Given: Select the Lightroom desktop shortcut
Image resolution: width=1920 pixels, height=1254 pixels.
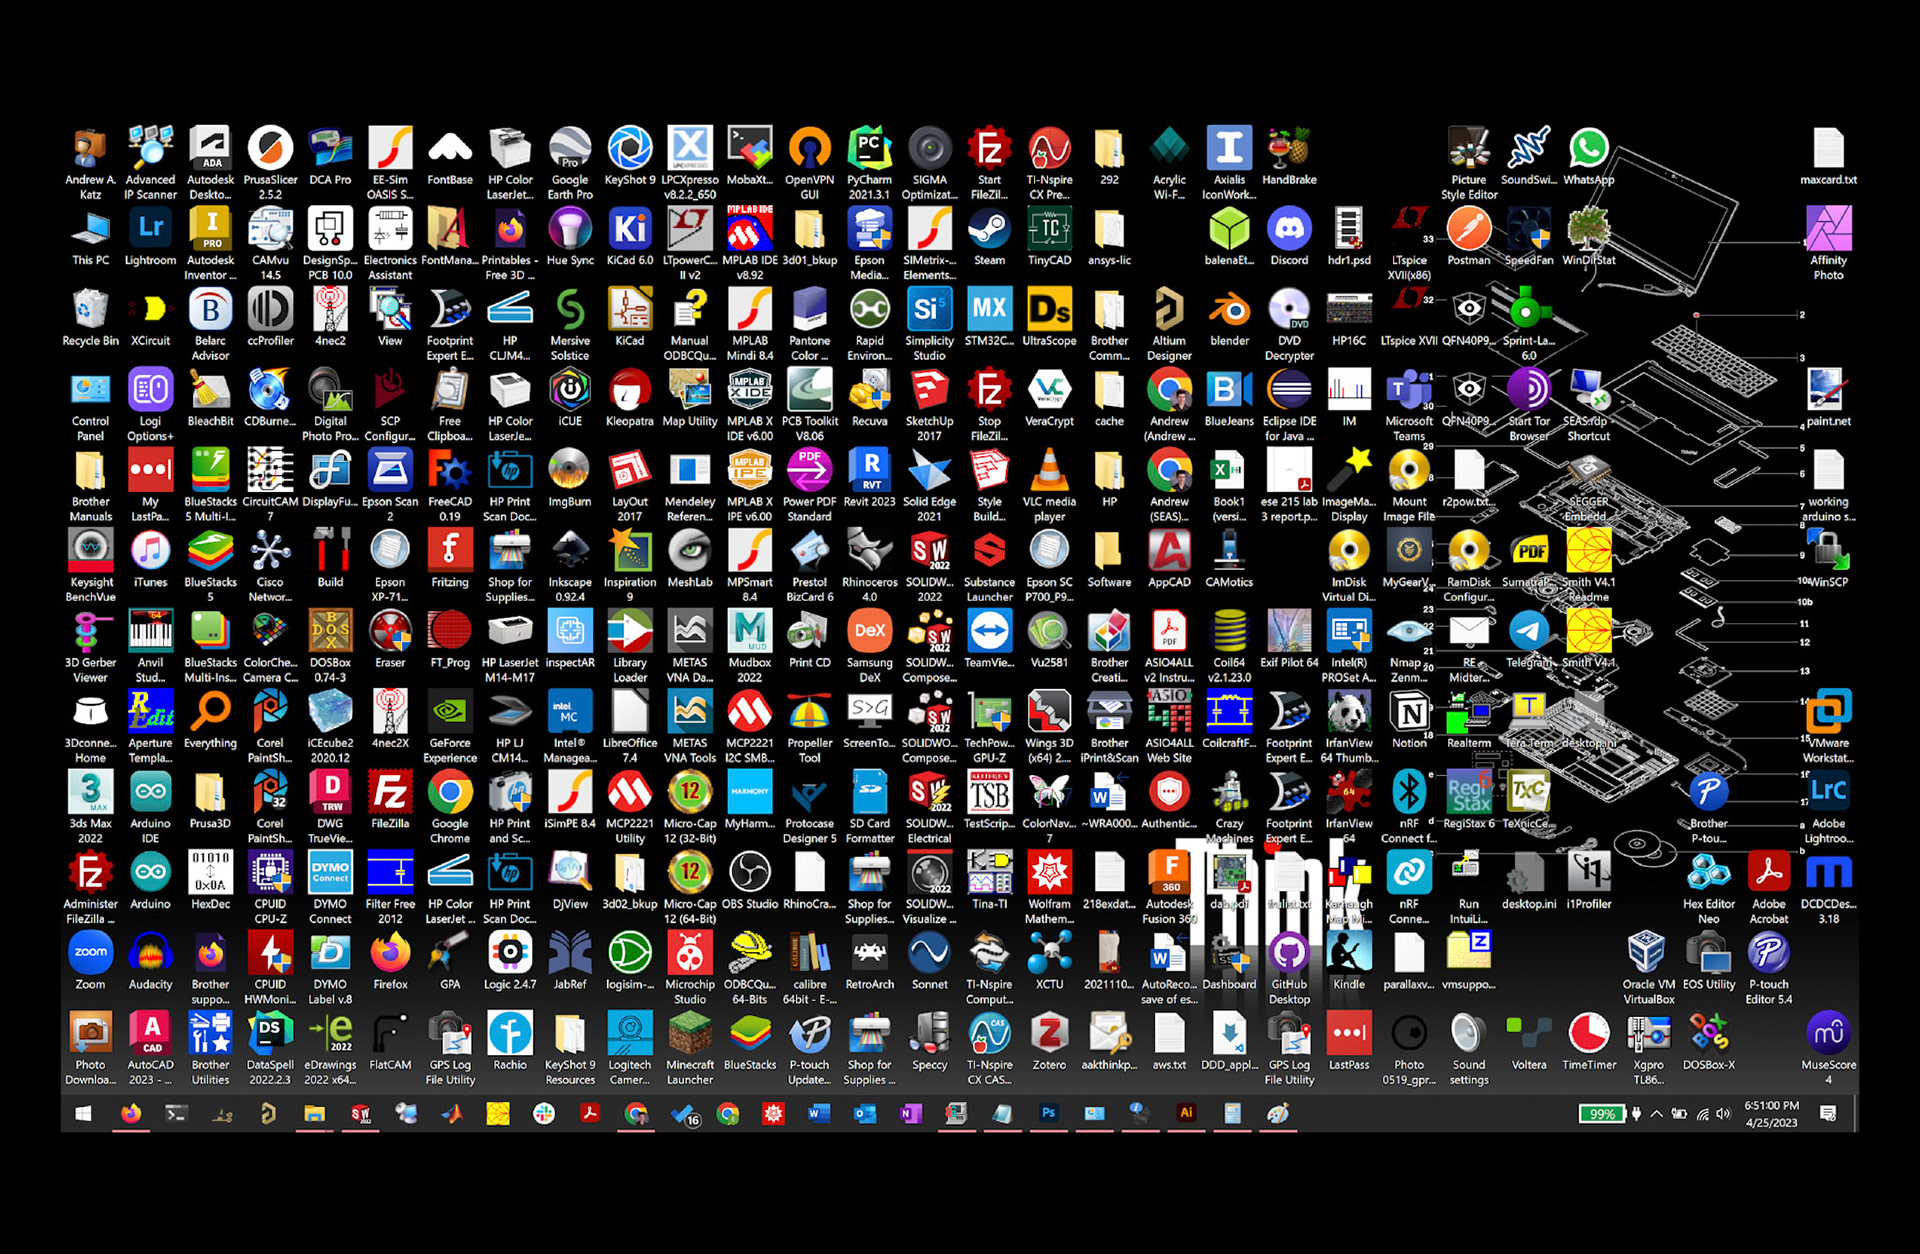Looking at the screenshot, I should pos(150,236).
